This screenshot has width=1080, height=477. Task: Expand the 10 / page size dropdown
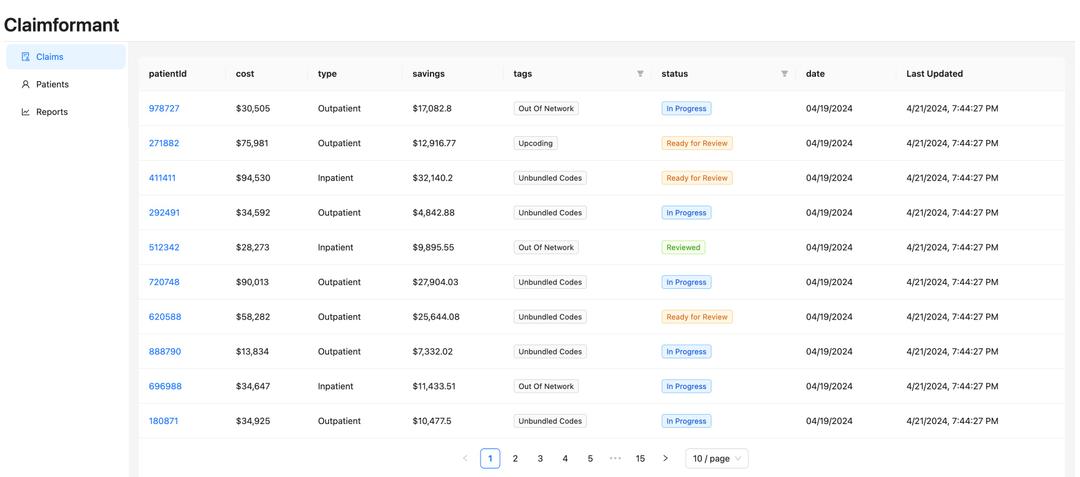(716, 459)
